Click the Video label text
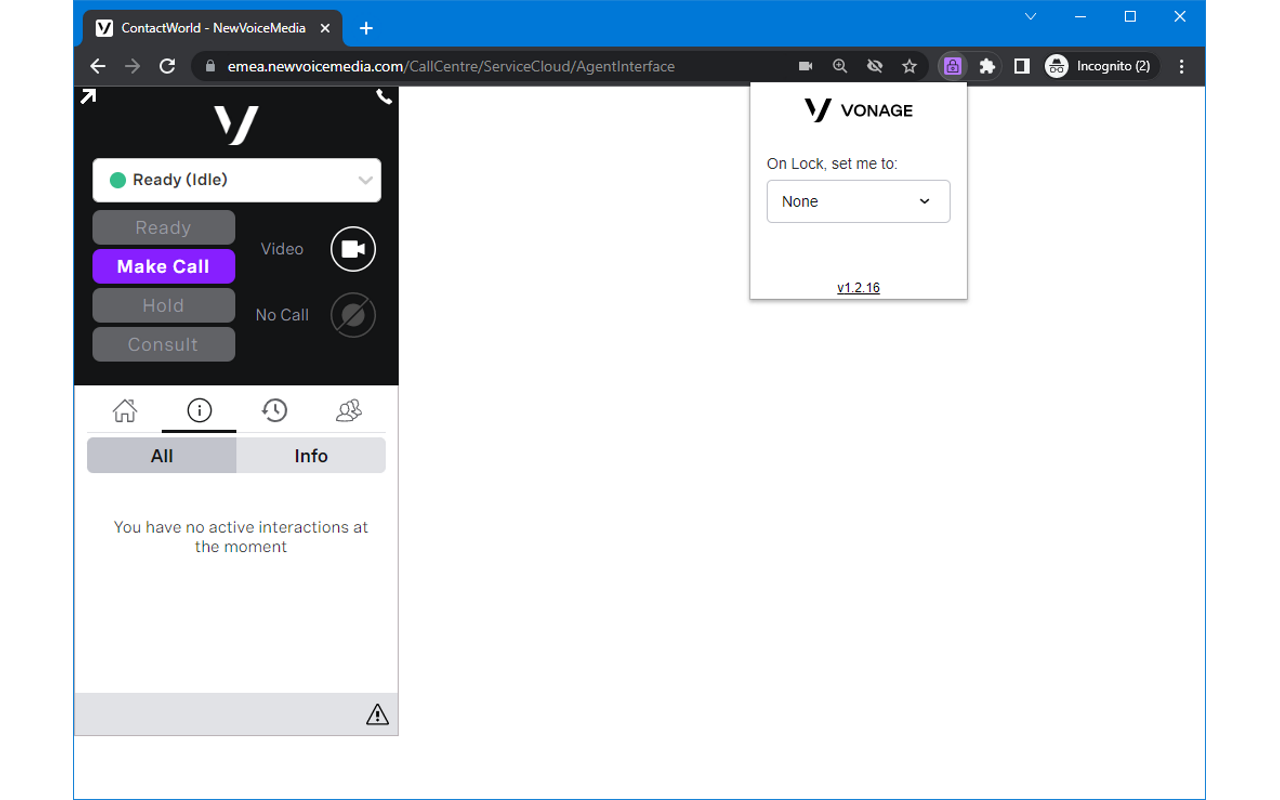Viewport: 1280px width, 800px height. coord(282,249)
